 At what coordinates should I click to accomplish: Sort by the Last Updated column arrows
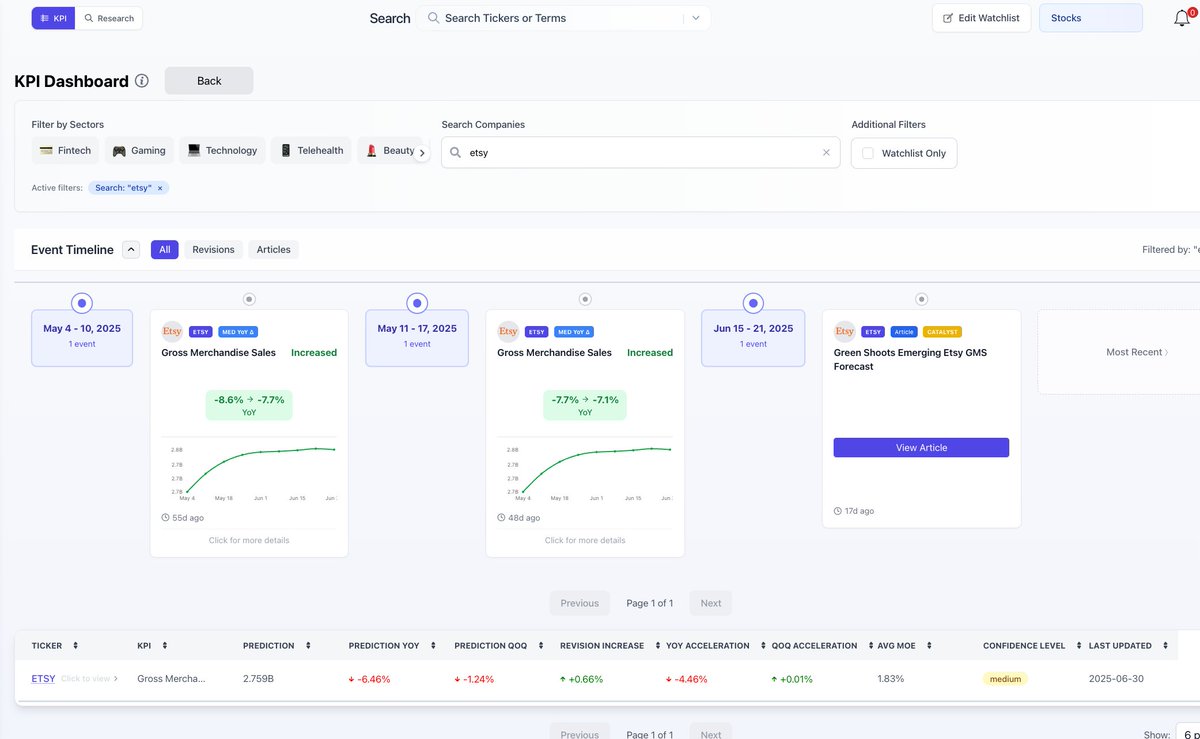(x=1165, y=646)
